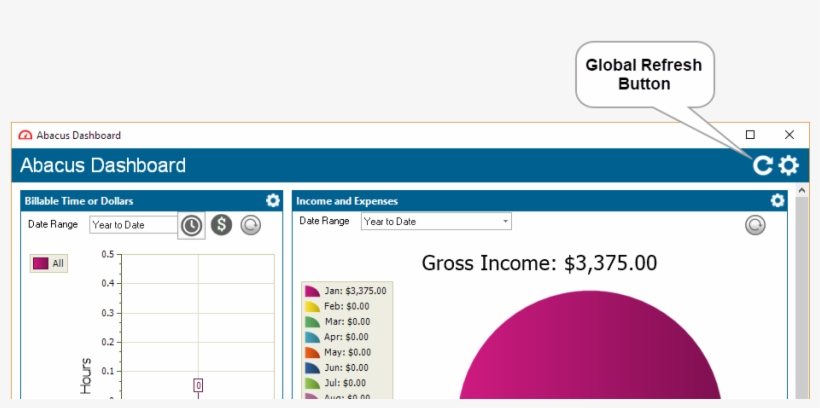Click the global refresh button in header
The height and width of the screenshot is (408, 820).
[763, 166]
